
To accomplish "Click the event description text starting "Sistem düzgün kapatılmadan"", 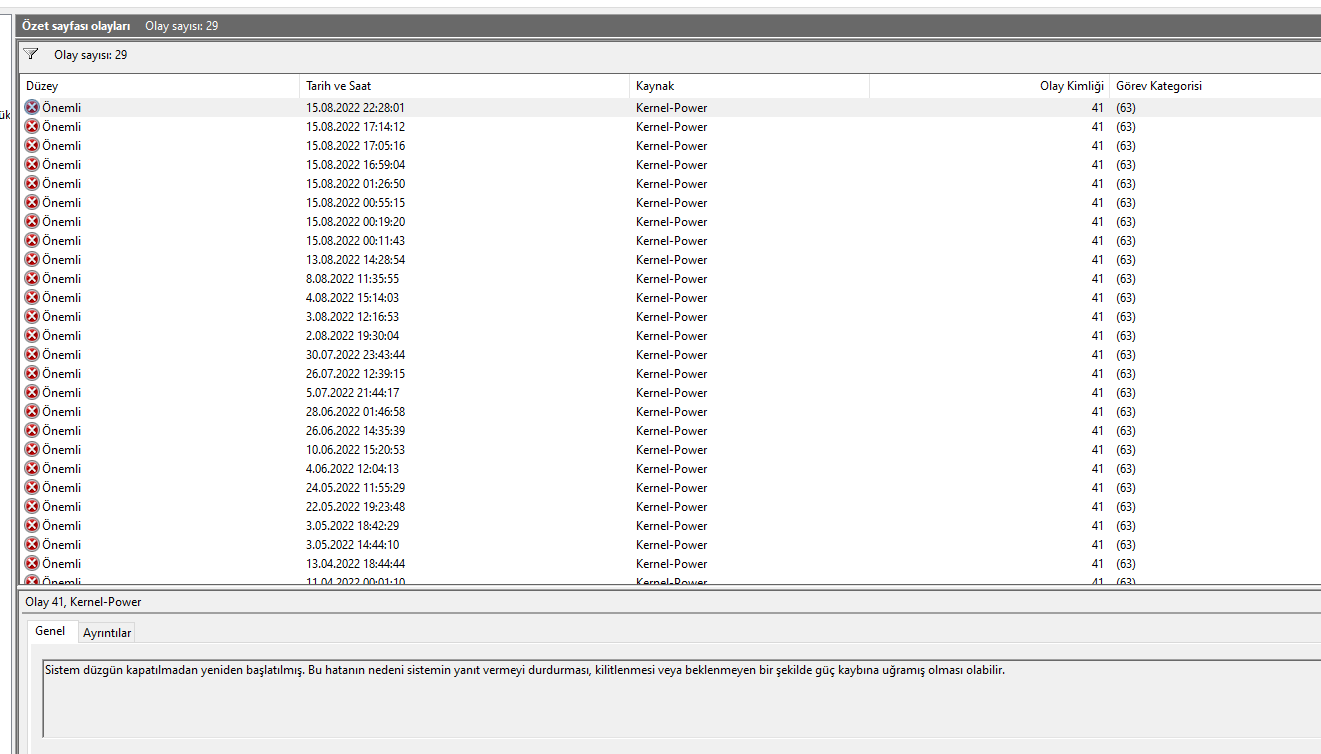I will coord(525,670).
